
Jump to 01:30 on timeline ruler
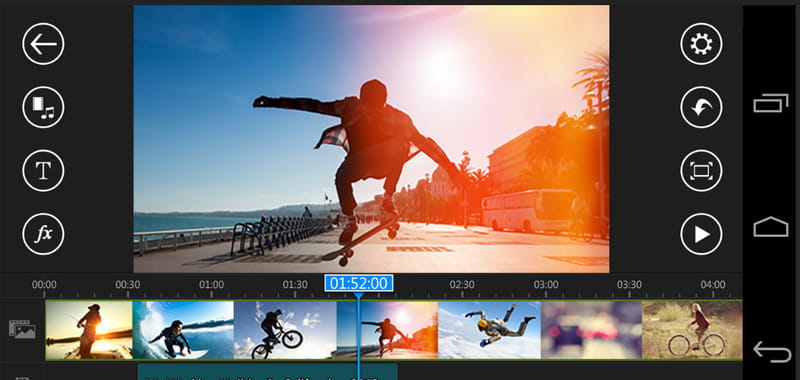[295, 285]
